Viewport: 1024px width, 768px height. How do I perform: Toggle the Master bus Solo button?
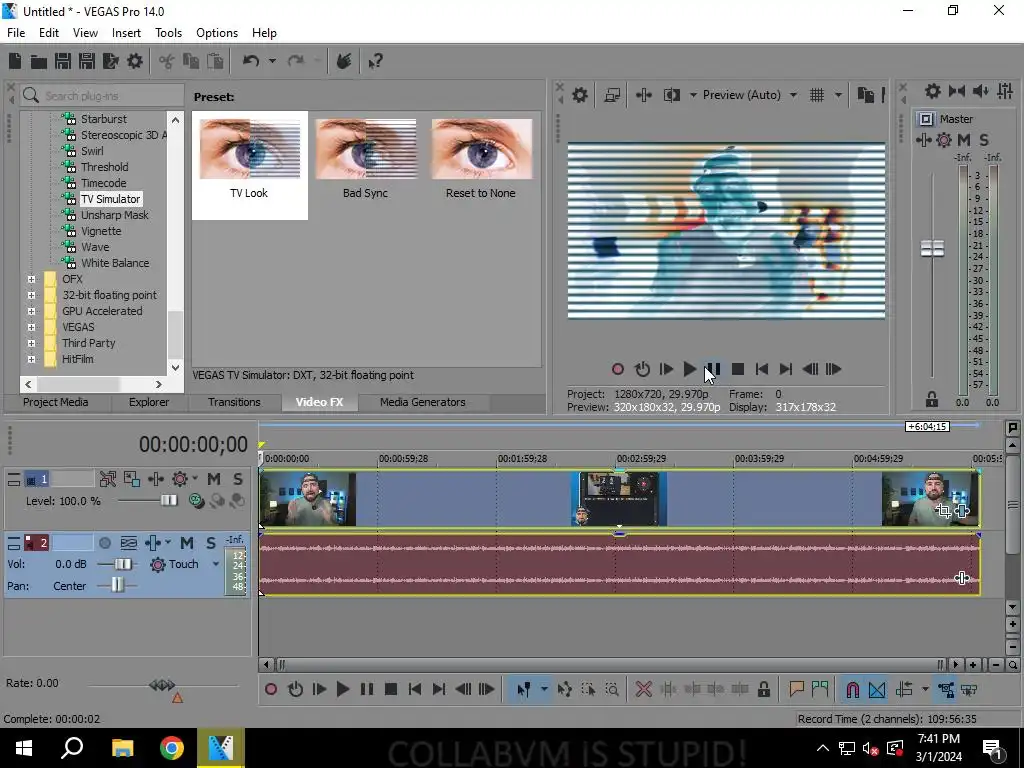pos(984,140)
